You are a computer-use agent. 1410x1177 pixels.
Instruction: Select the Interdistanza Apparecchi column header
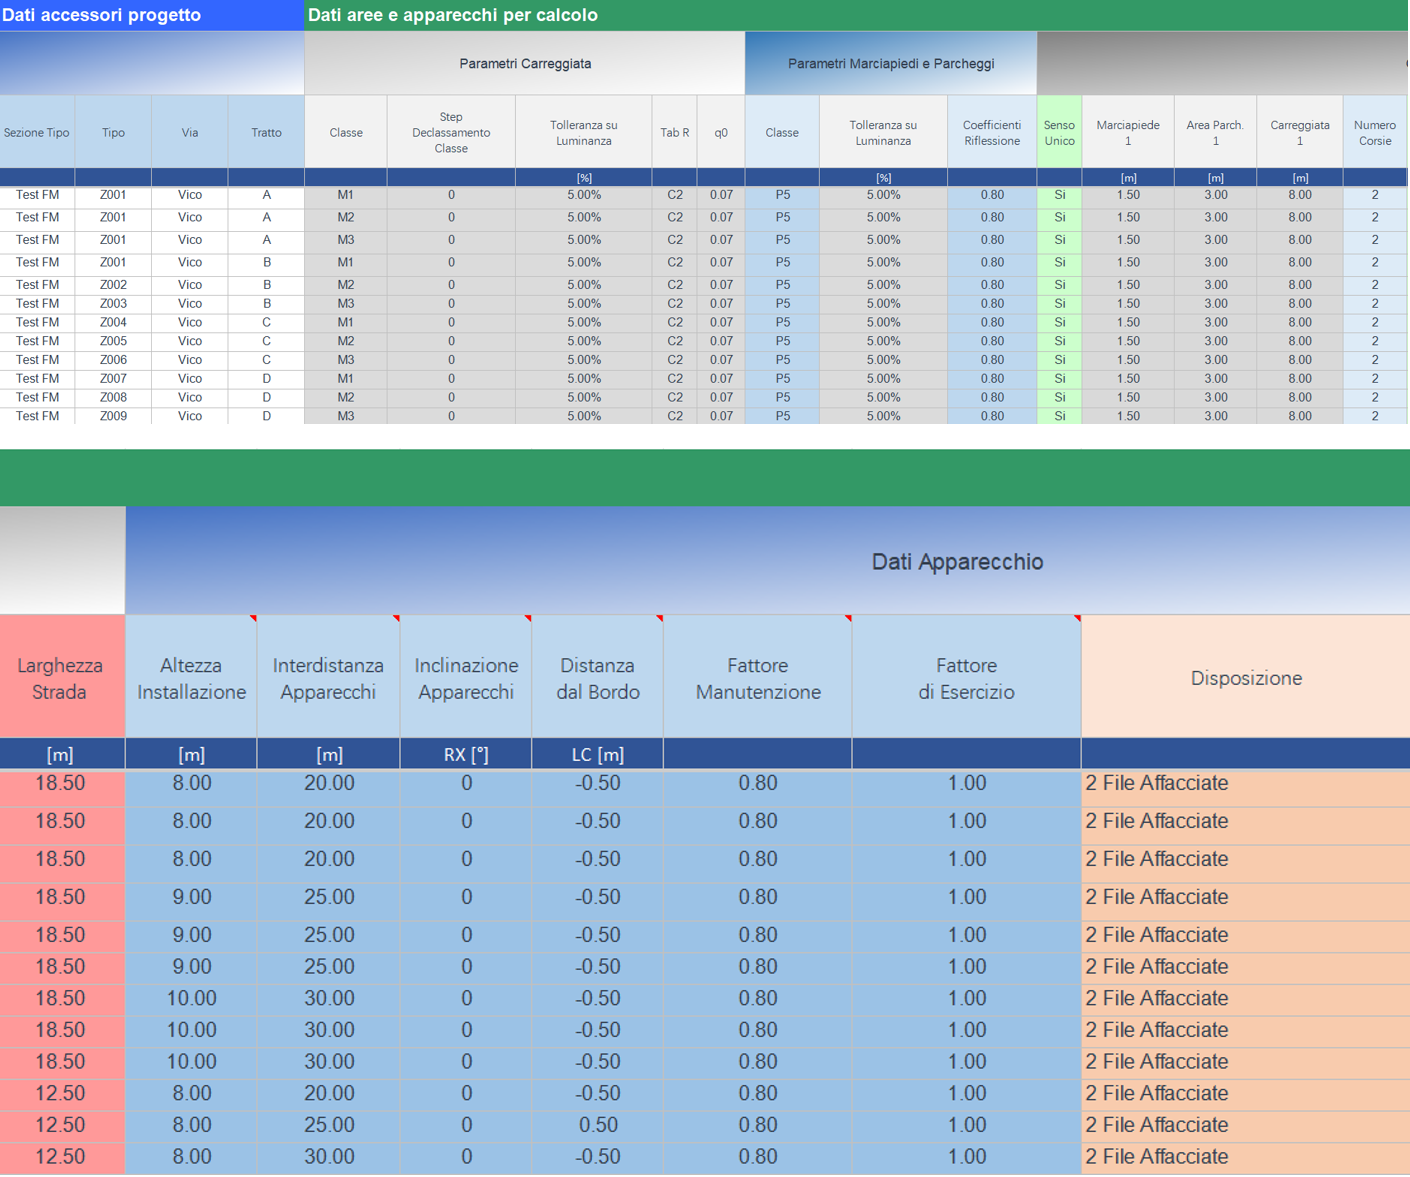(x=328, y=678)
